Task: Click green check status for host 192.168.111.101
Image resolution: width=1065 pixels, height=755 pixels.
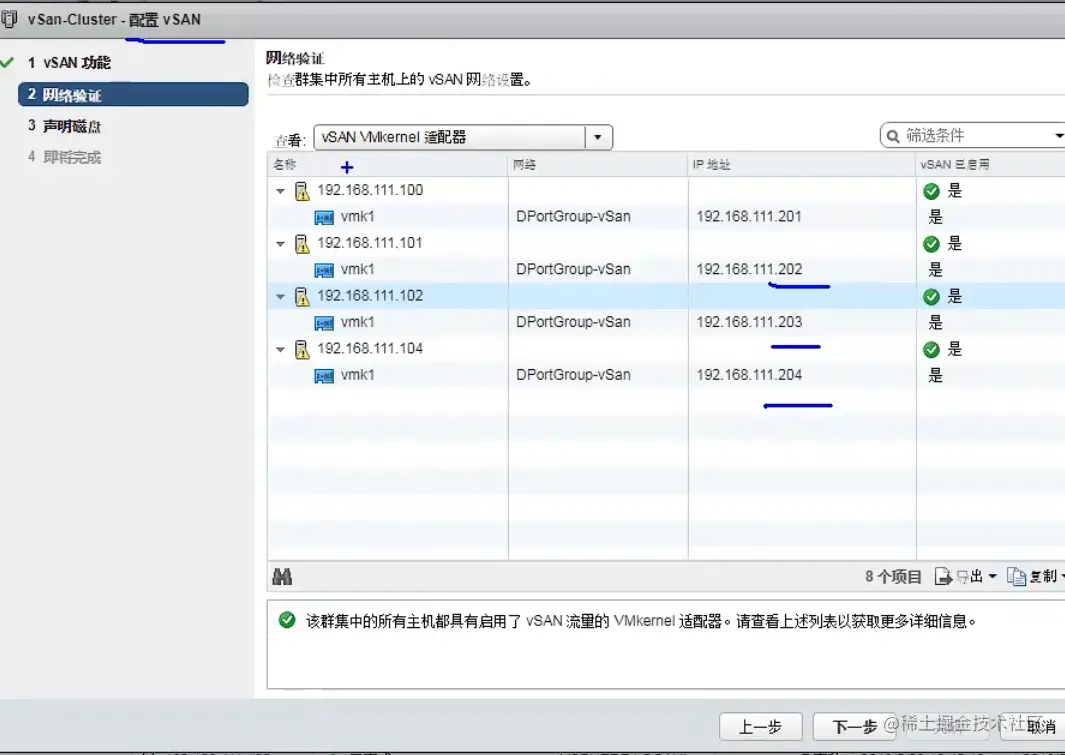Action: [x=931, y=244]
